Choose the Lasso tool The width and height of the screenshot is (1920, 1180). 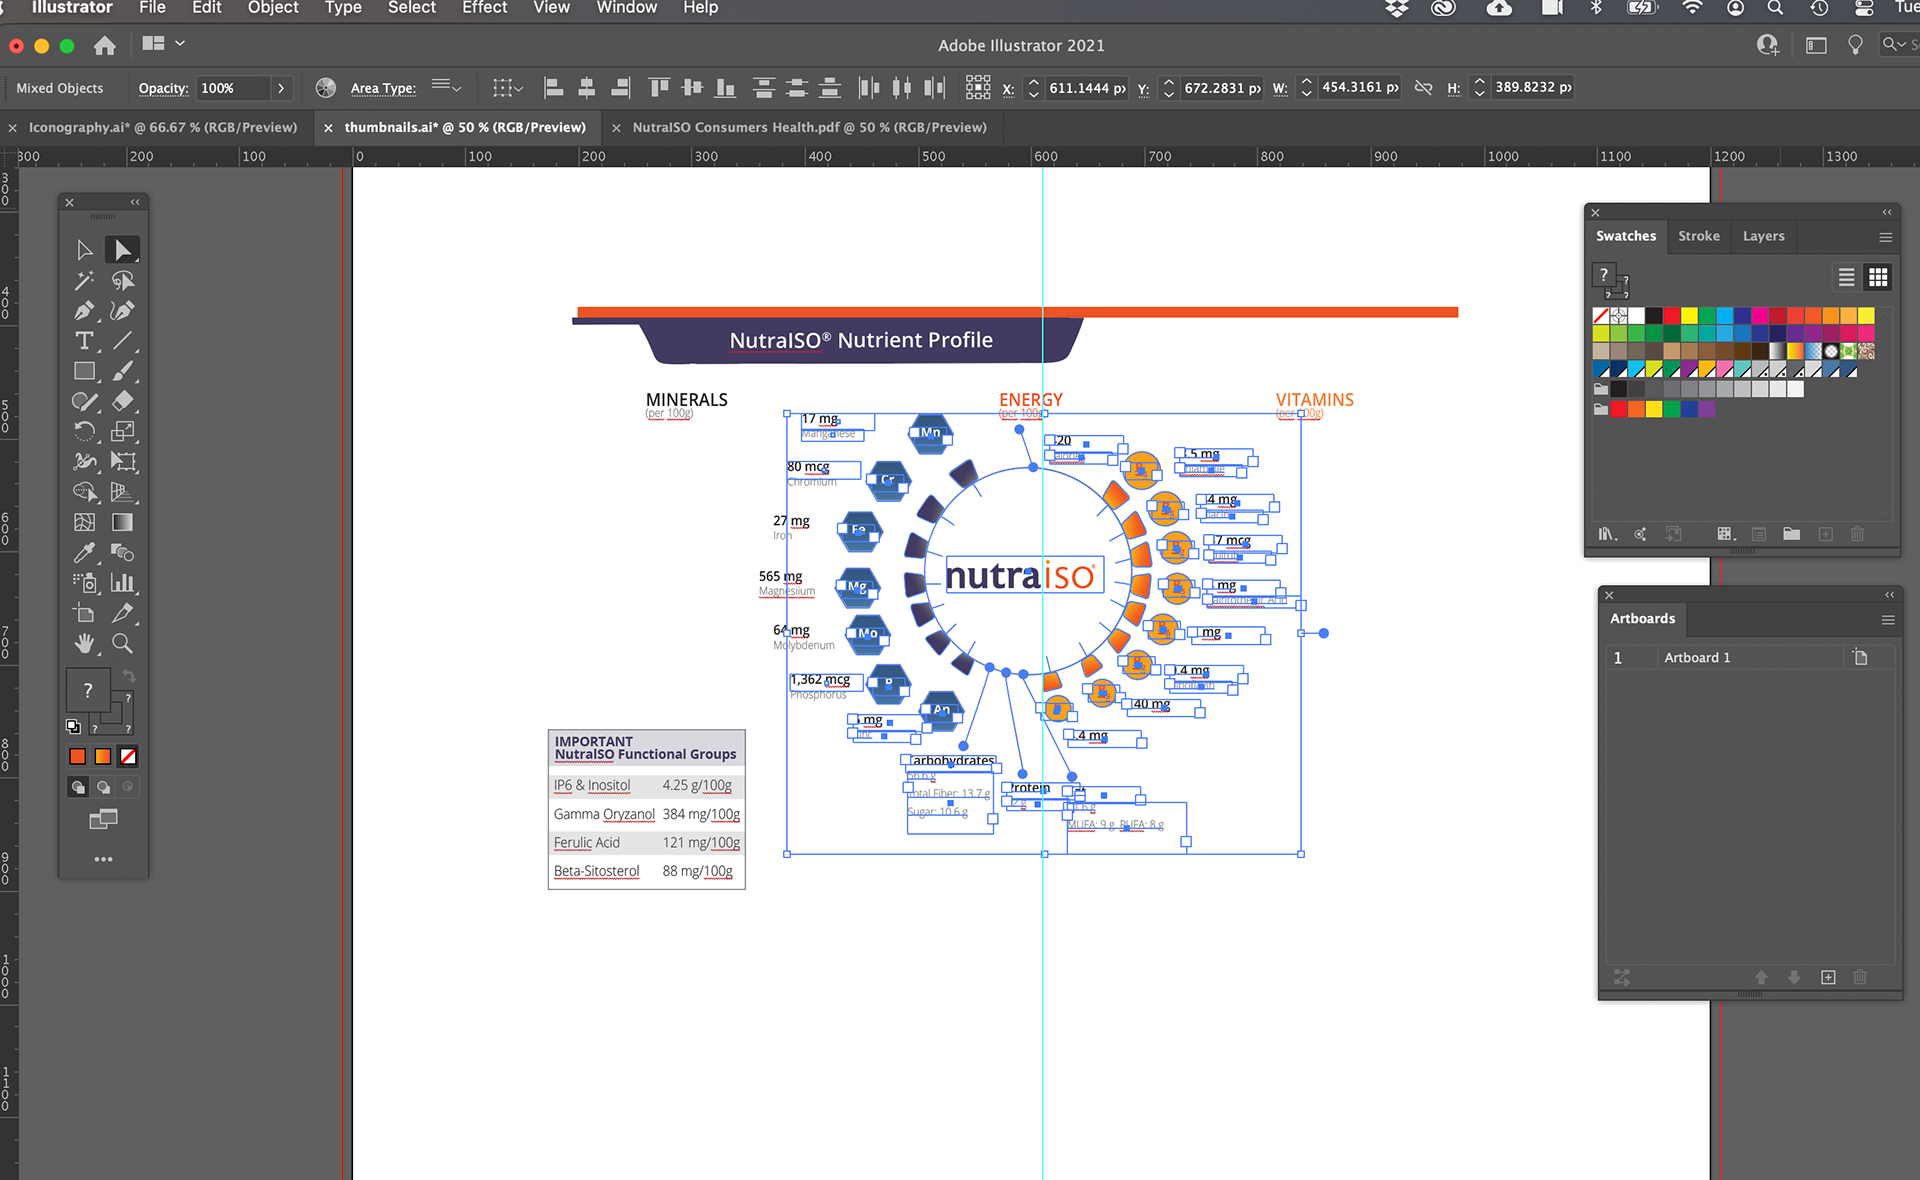[x=123, y=281]
